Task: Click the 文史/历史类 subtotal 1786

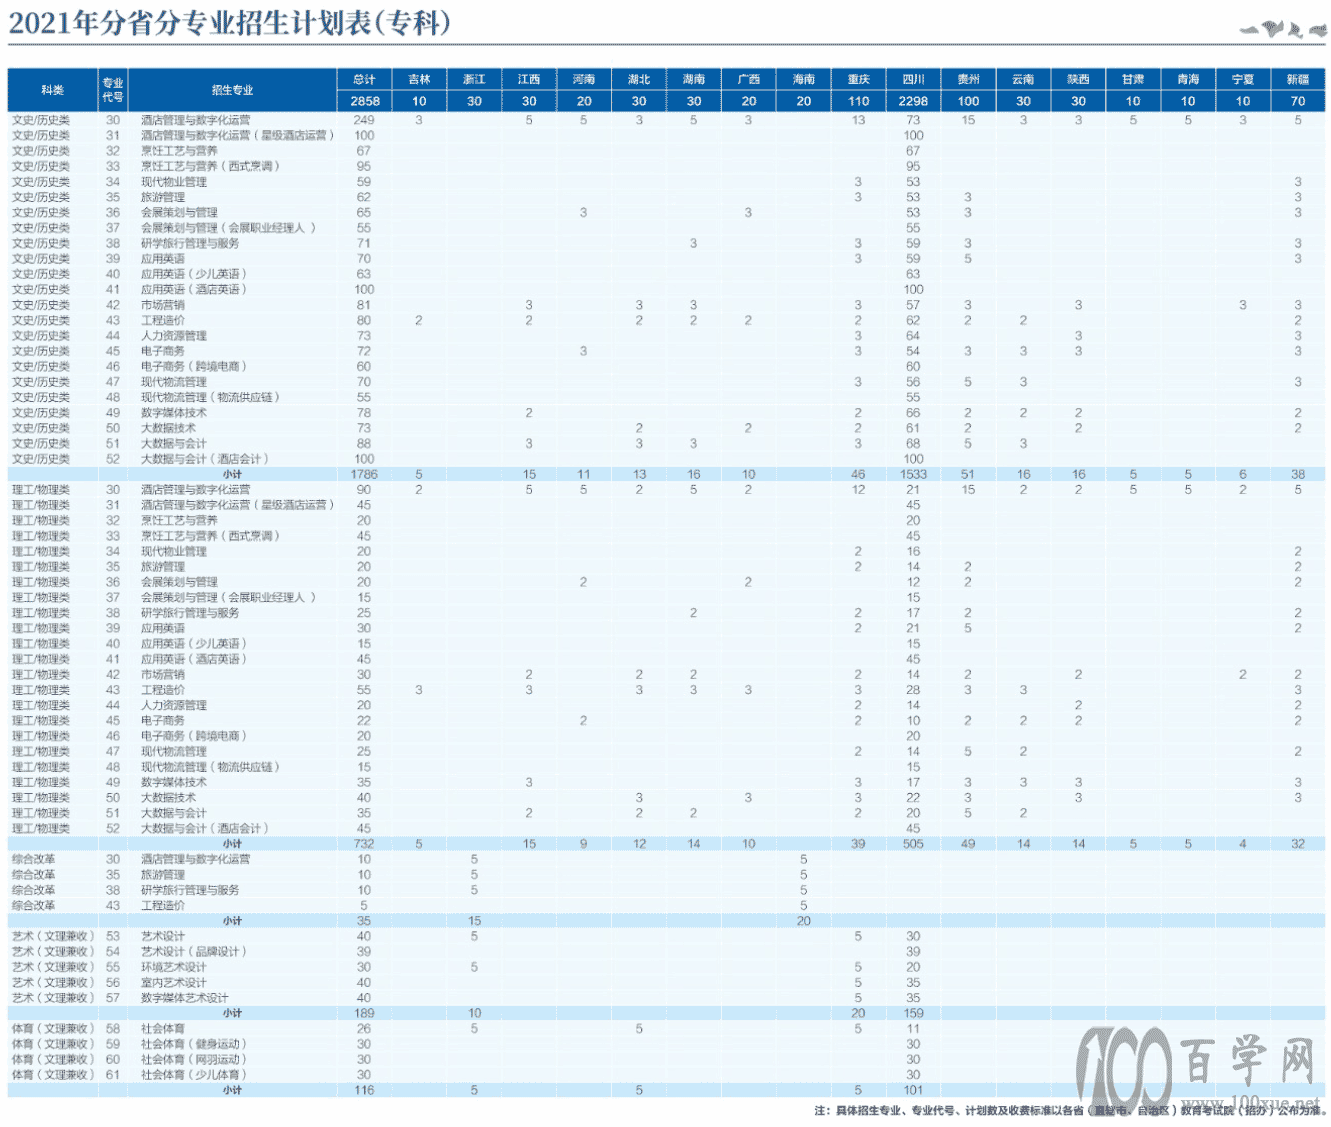Action: click(x=365, y=474)
